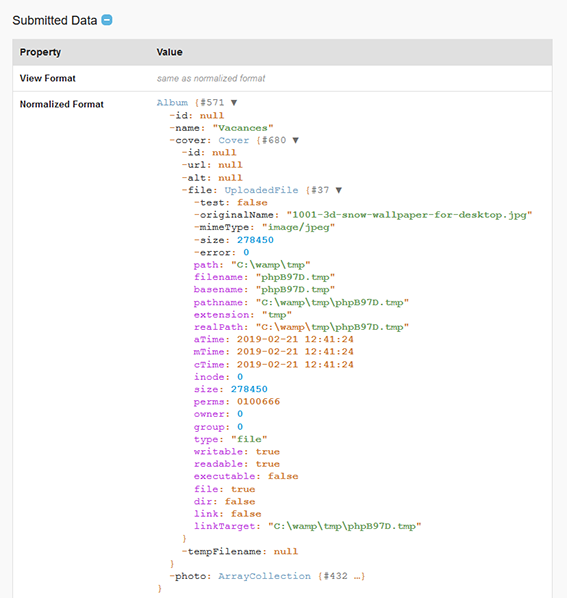
Task: Expand the ArrayCollection ellipsis
Action: (x=357, y=576)
